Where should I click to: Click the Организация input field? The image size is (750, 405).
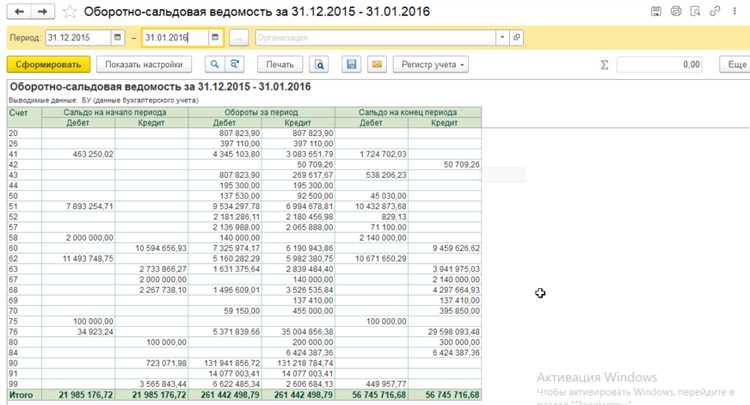tap(375, 37)
